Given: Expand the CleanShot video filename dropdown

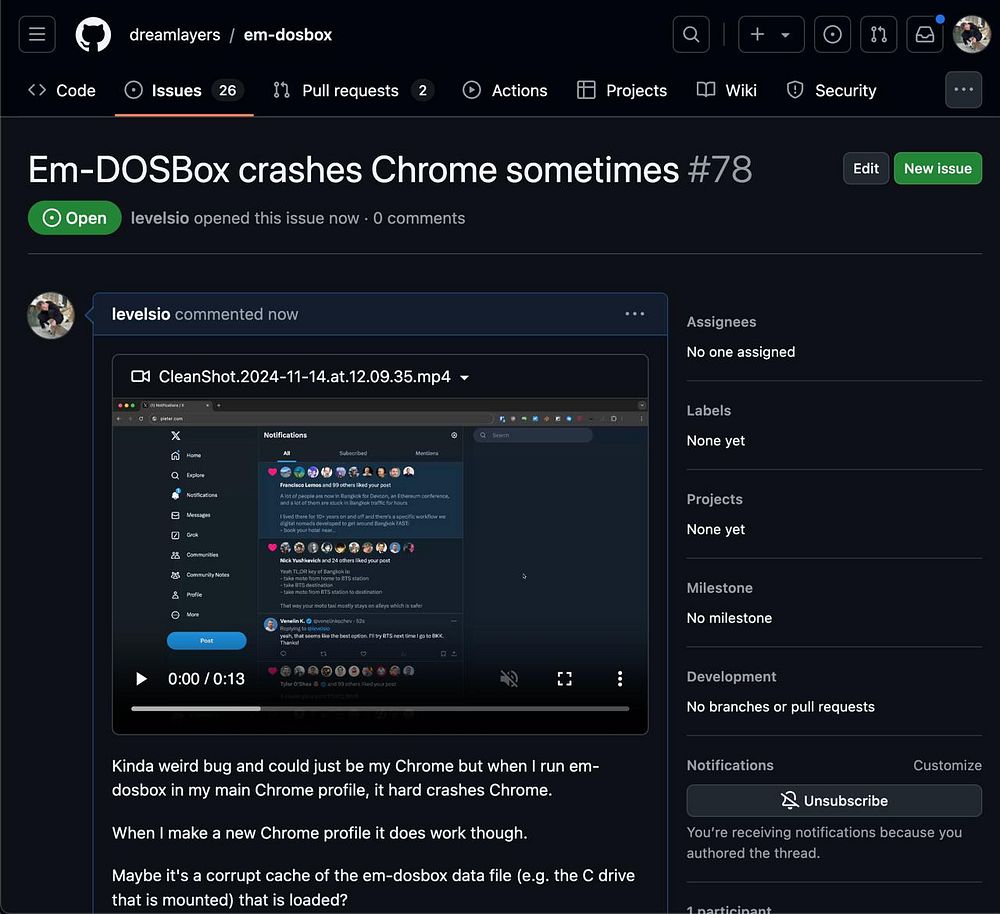Looking at the screenshot, I should tap(465, 378).
